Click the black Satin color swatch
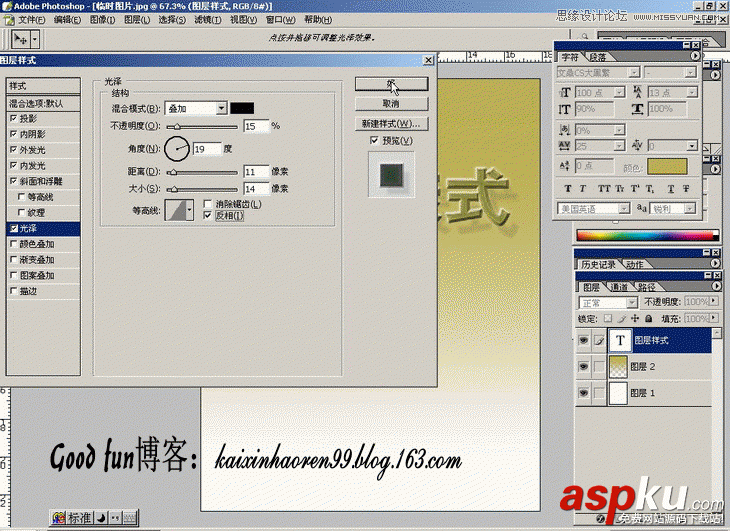Screen dimensions: 730x531 click(x=242, y=108)
